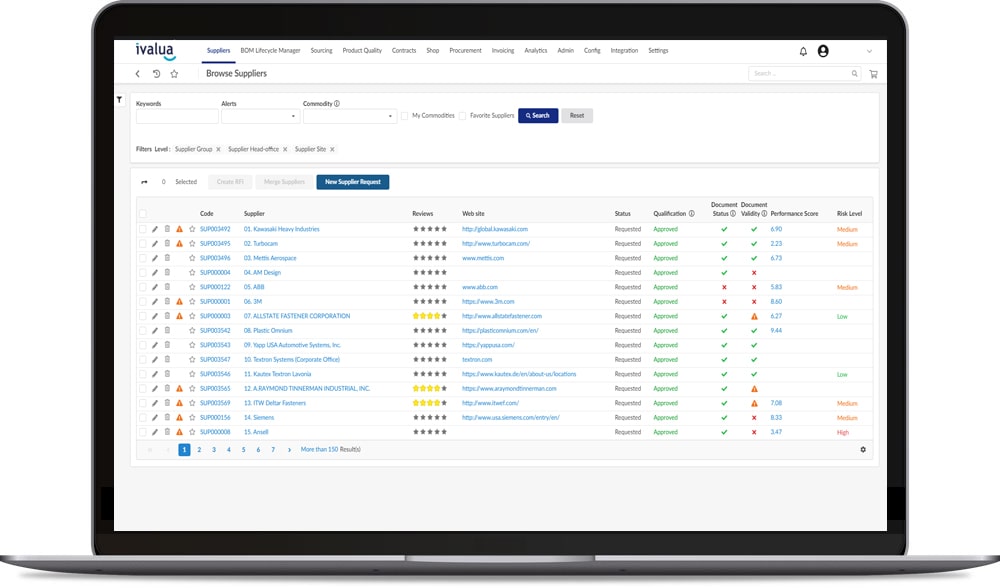Go to next page with the arrow
This screenshot has width=1000, height=588.
point(290,450)
